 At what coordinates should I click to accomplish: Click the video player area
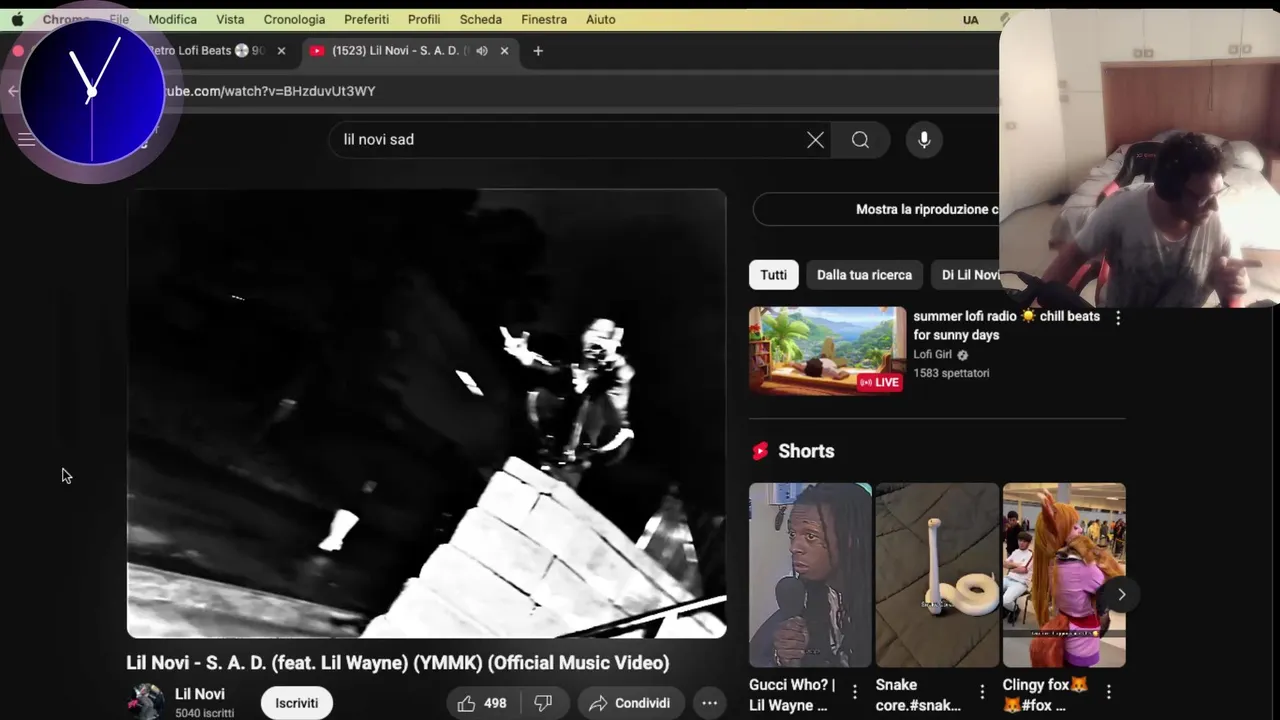click(426, 413)
